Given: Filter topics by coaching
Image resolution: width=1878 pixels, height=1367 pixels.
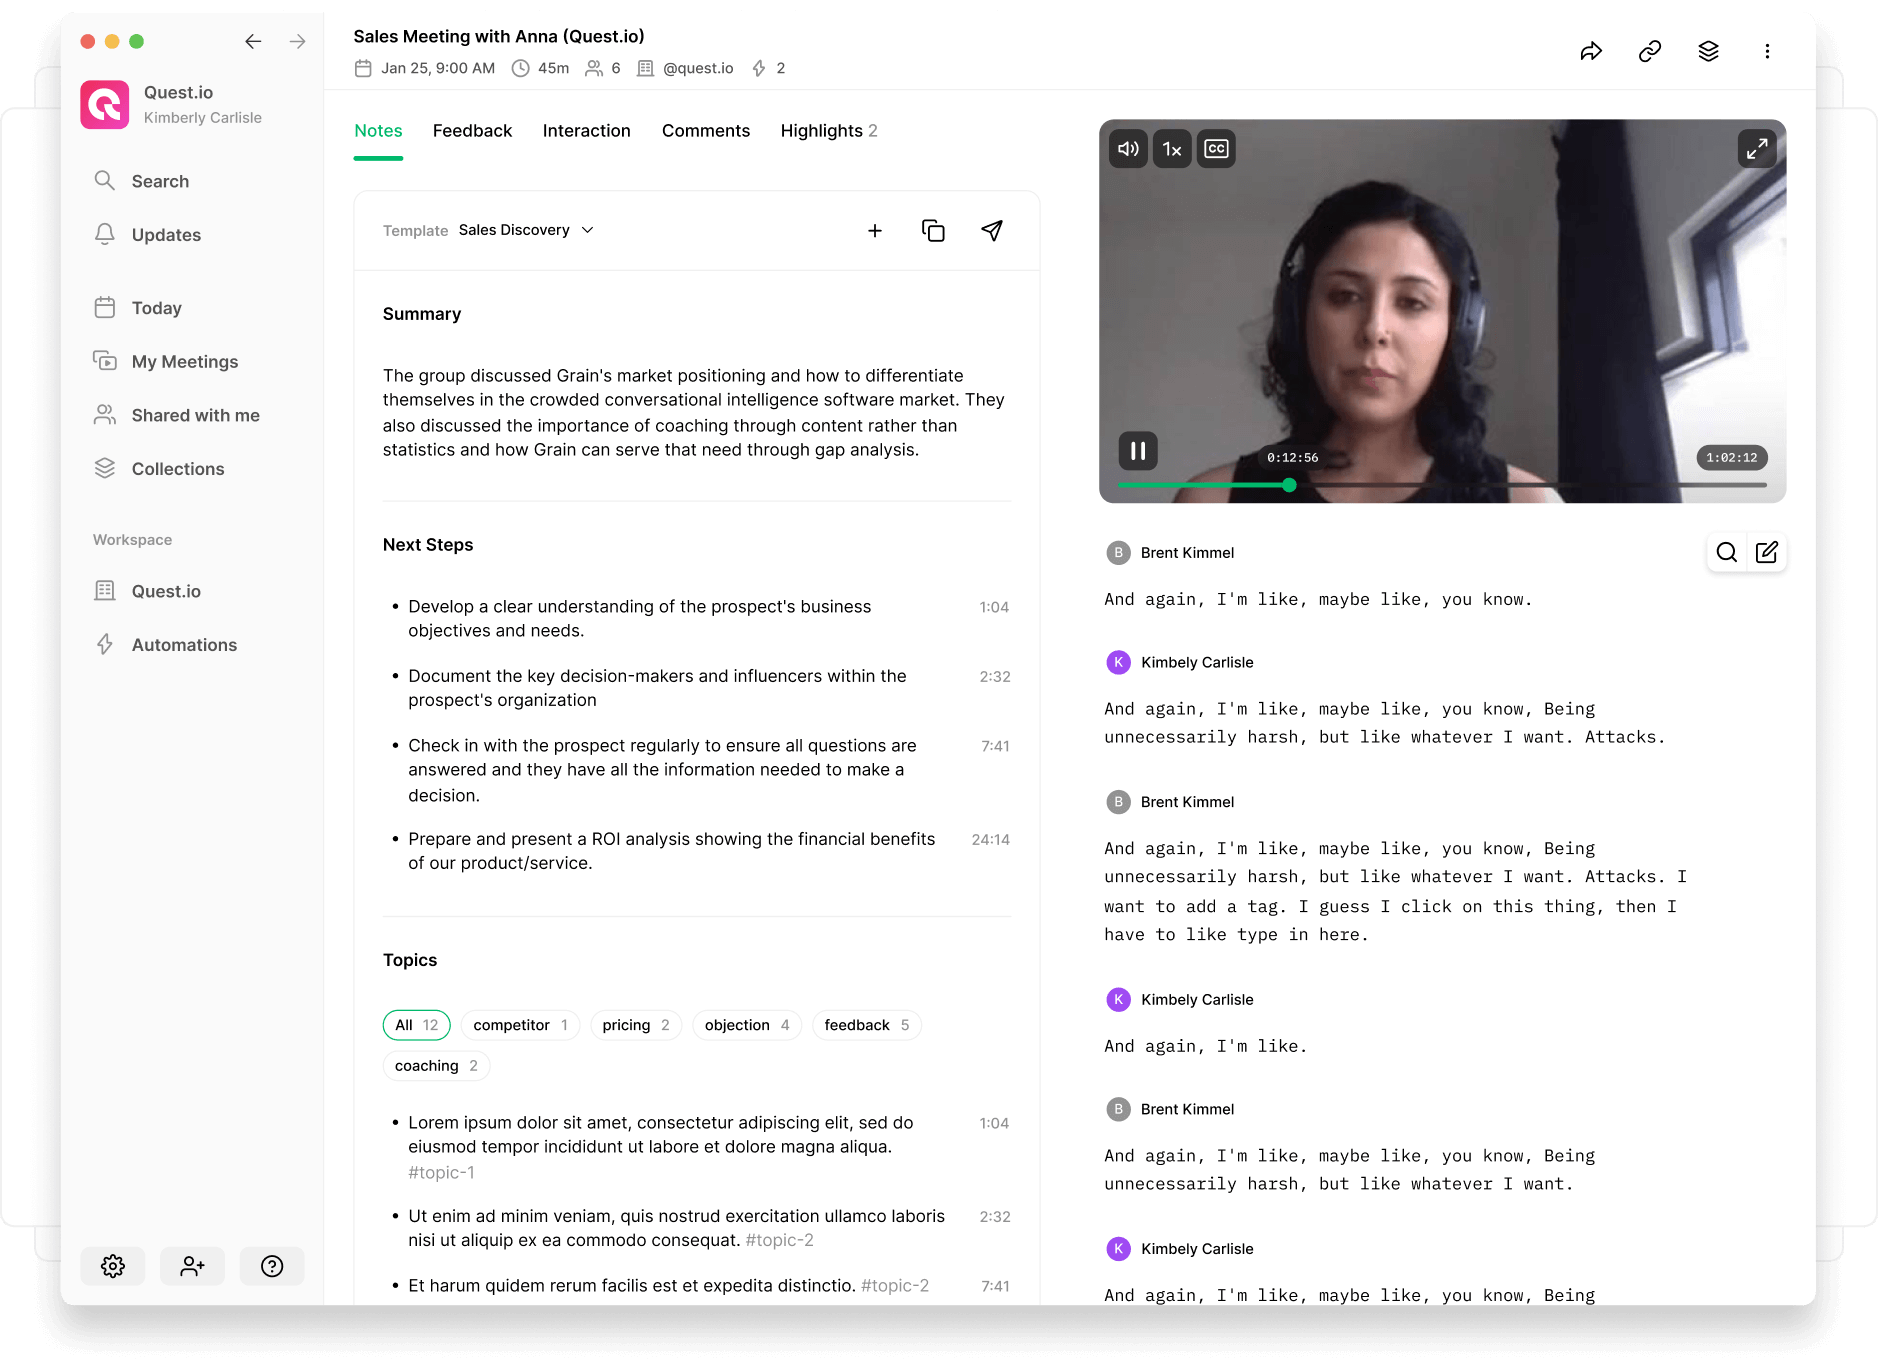Looking at the screenshot, I should coord(436,1066).
